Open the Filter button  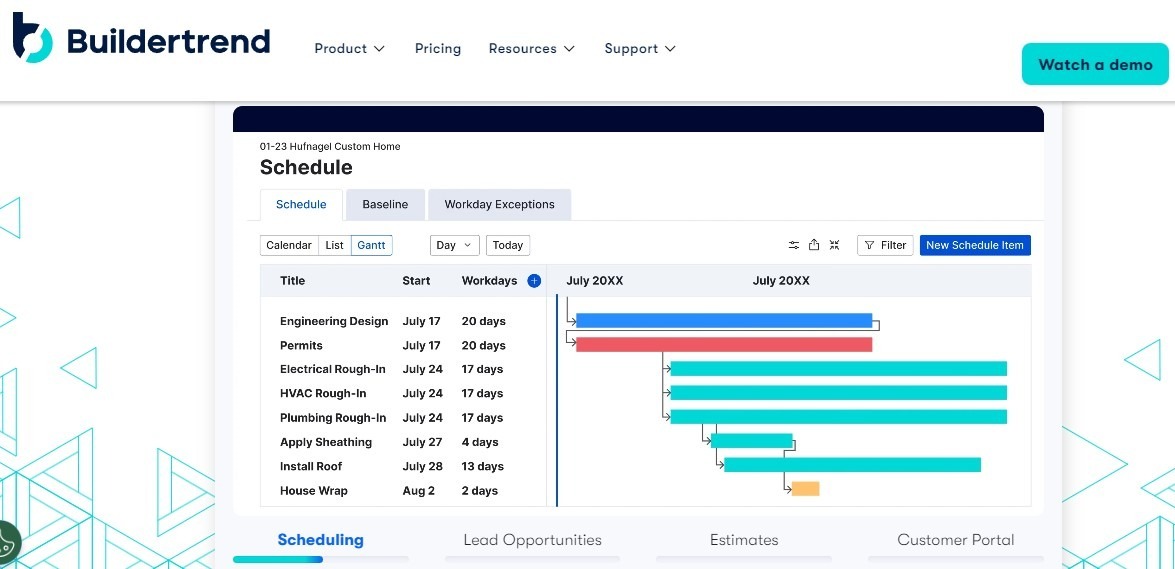pos(885,245)
